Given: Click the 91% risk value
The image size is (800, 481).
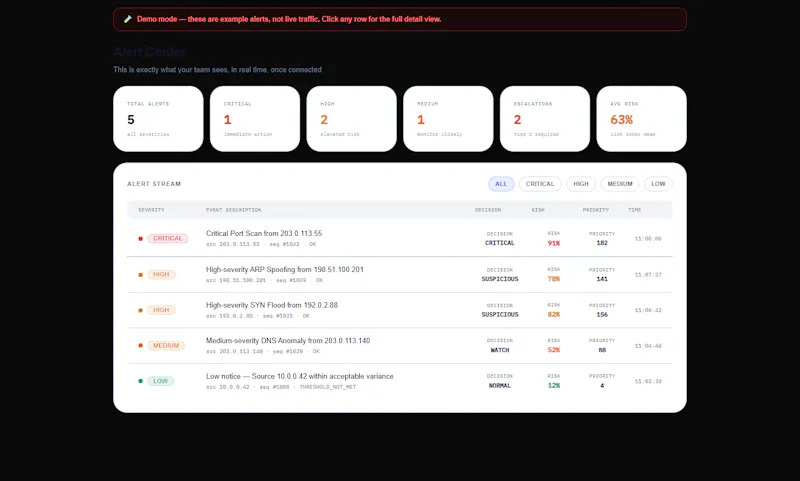Looking at the screenshot, I should pyautogui.click(x=554, y=243).
